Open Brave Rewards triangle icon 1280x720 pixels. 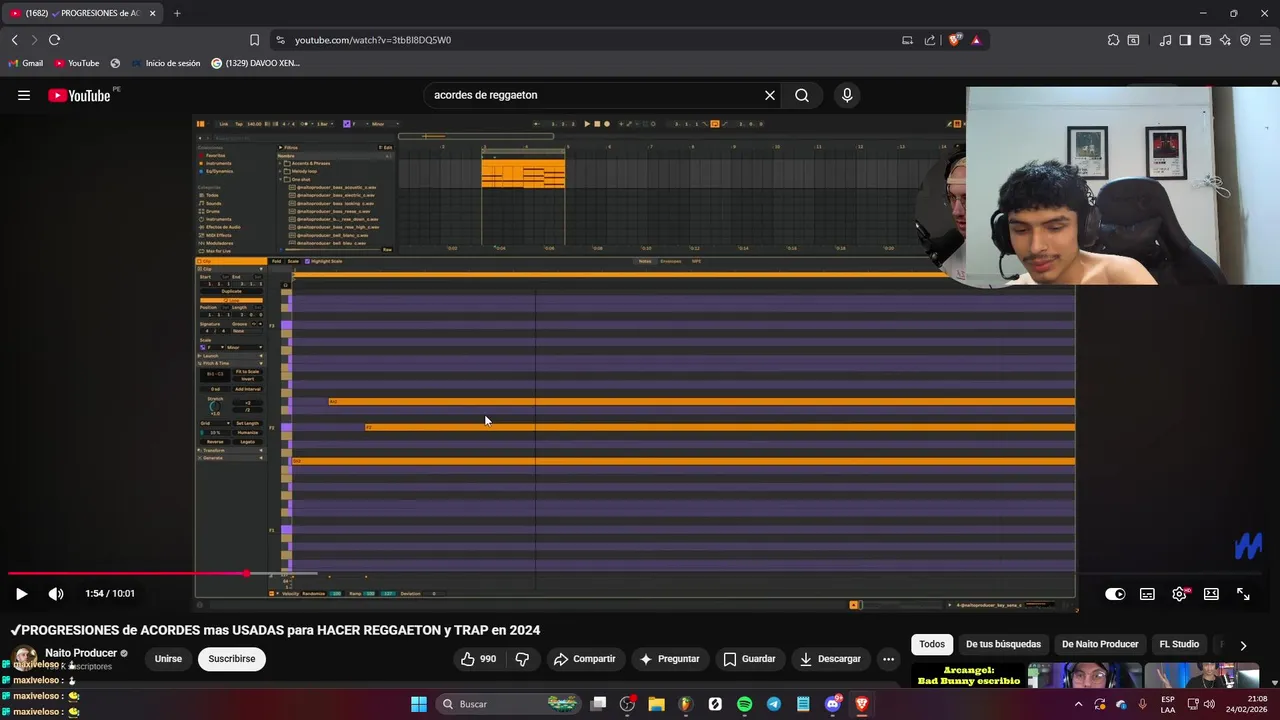pyautogui.click(x=976, y=40)
